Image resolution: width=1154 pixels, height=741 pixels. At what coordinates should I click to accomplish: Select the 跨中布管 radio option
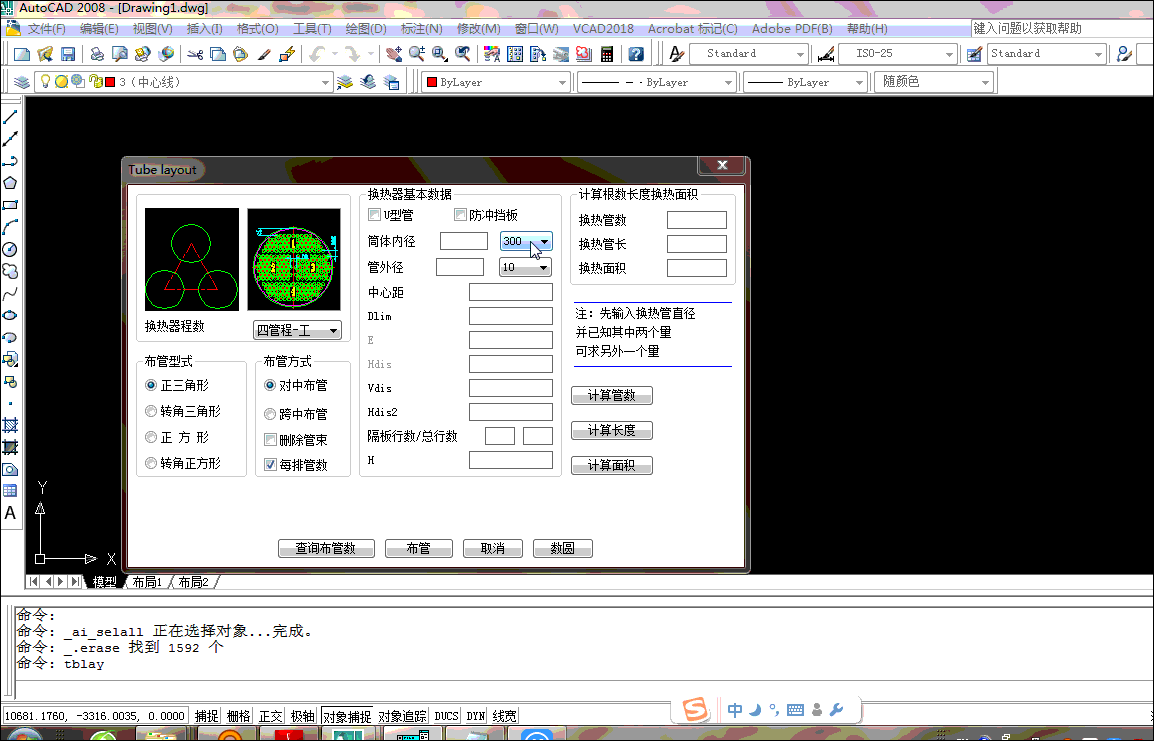click(x=270, y=414)
